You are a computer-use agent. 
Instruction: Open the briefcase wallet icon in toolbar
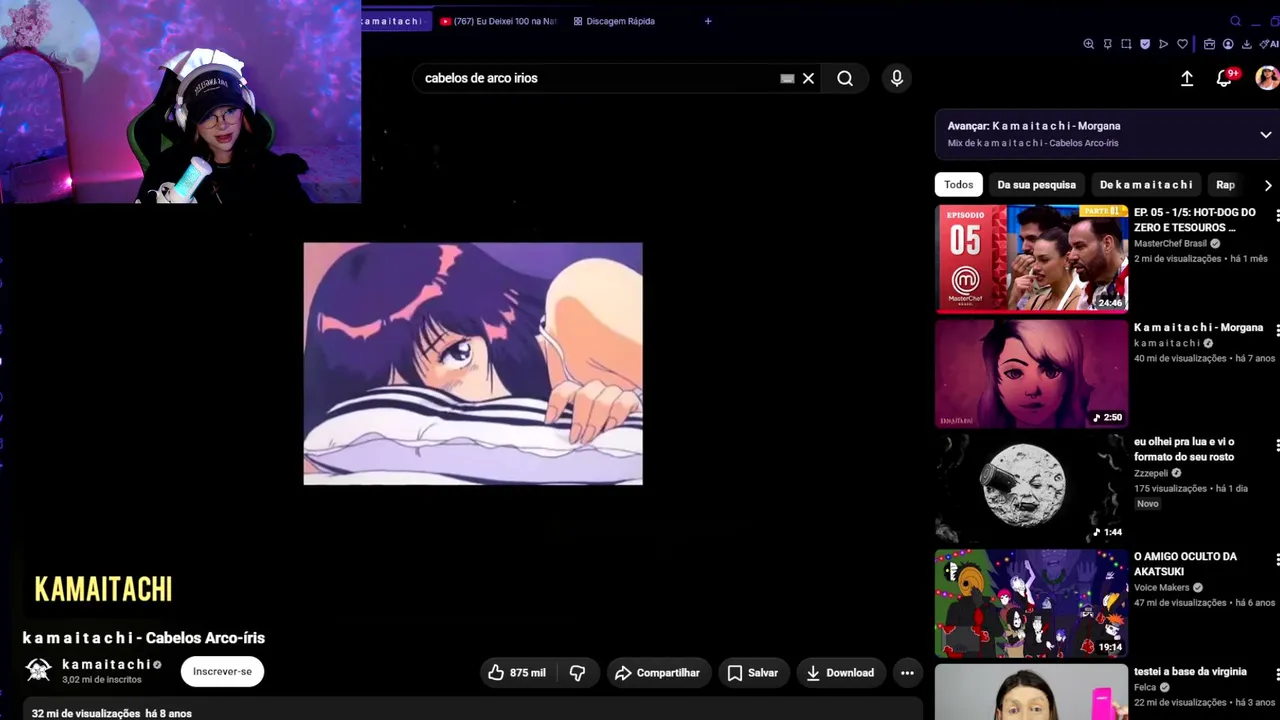tap(1209, 44)
